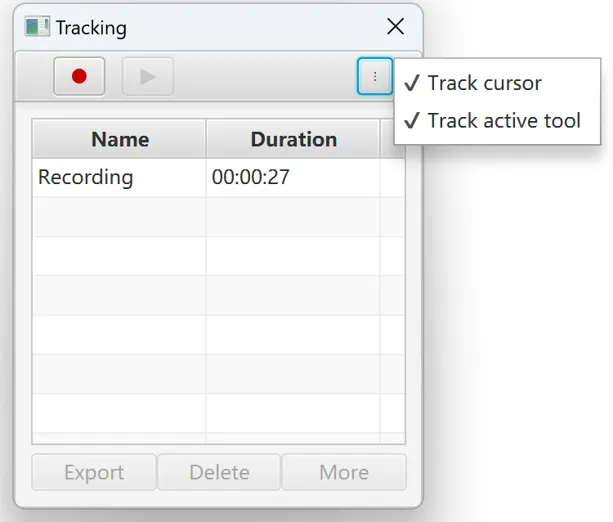613x522 pixels.
Task: Select the 00:00:27 duration cell
Action: (293, 178)
